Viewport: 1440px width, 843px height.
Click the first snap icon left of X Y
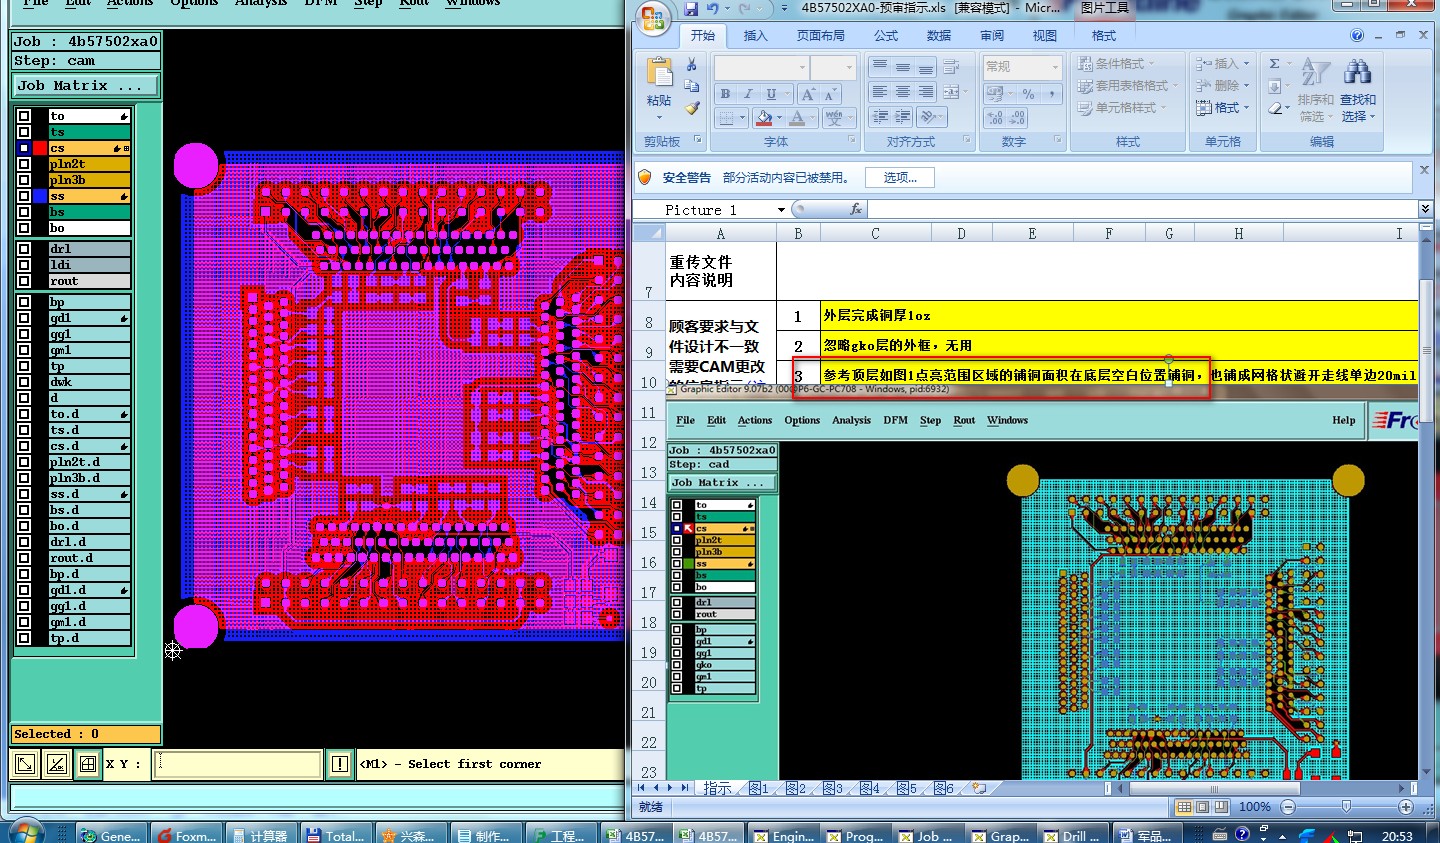point(25,764)
